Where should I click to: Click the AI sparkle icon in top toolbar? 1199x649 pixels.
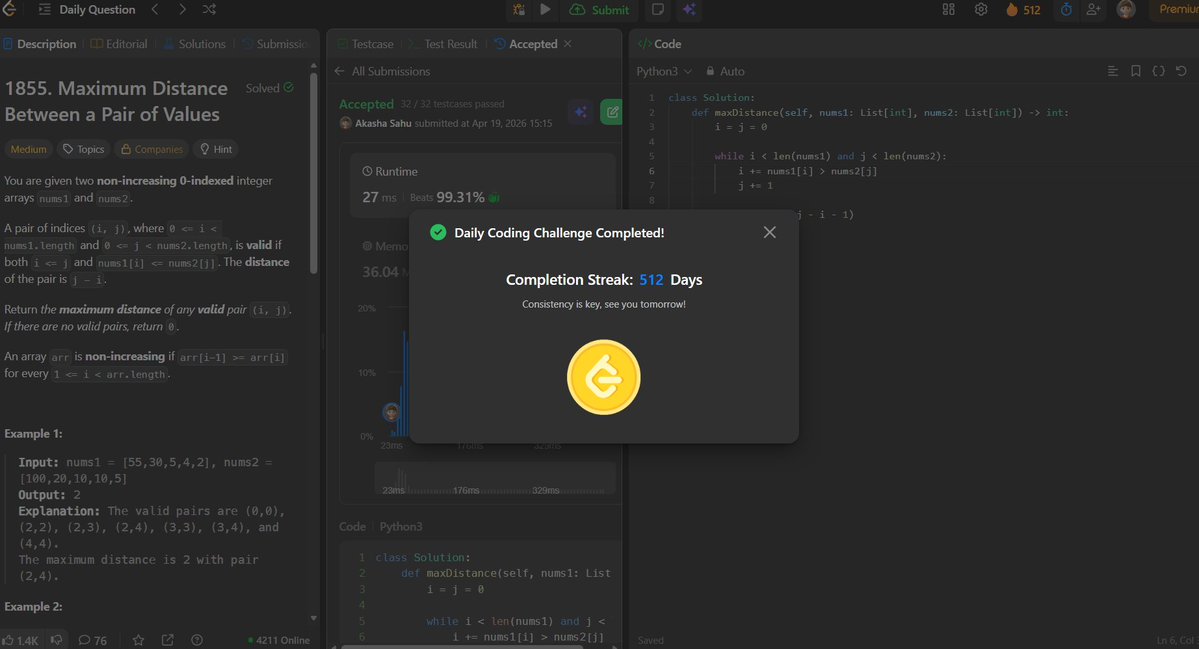coord(689,9)
